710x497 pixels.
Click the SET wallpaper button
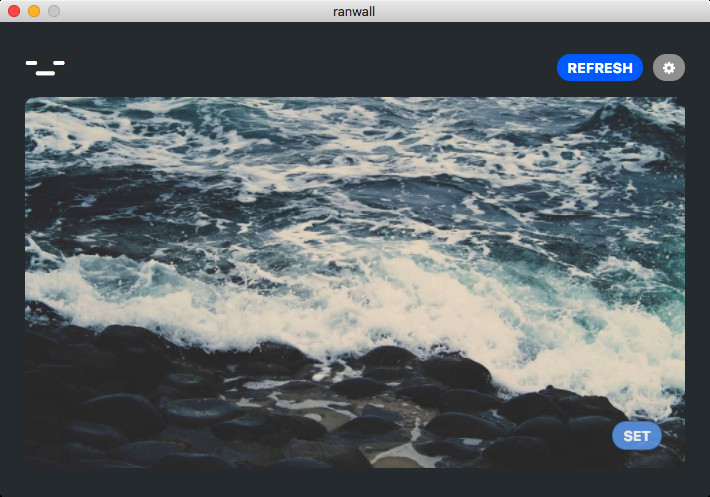coord(637,436)
